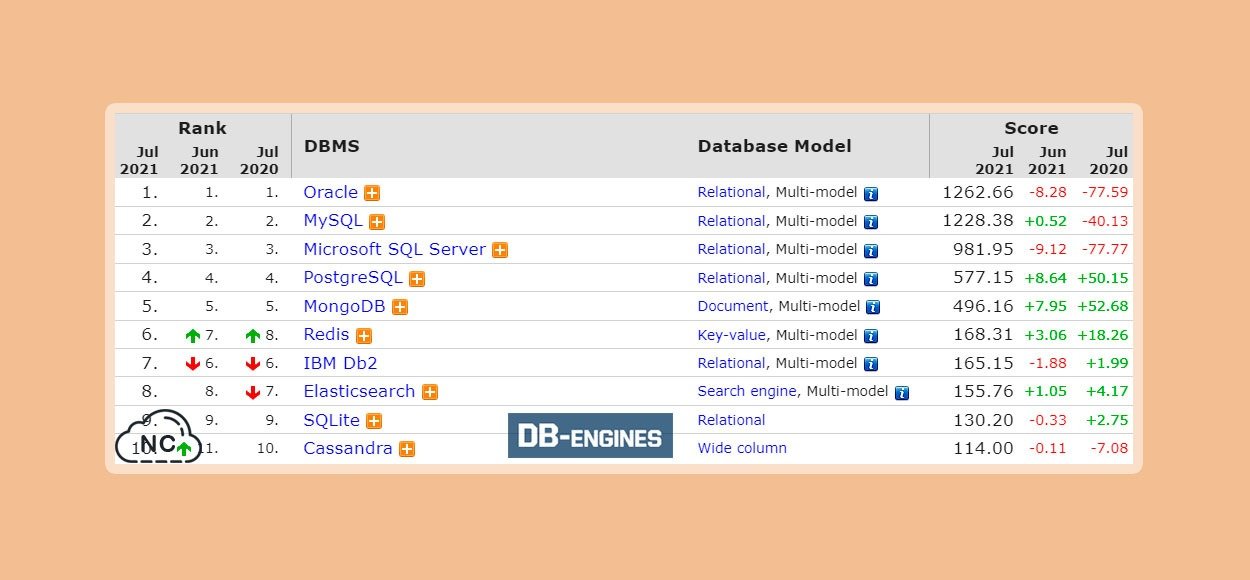This screenshot has height=580, width=1250.
Task: Click the Document model link for MongoDB
Action: pos(733,306)
